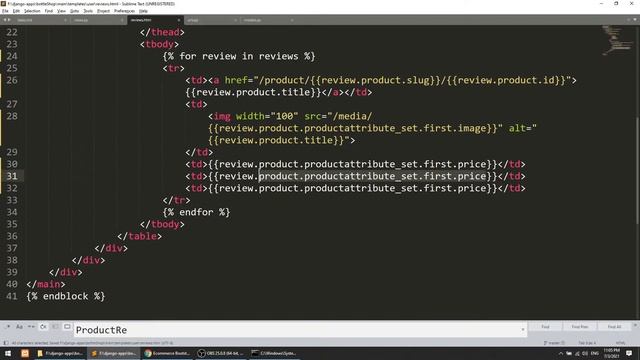Image resolution: width=640 pixels, height=360 pixels.
Task: Click the vertical editor scrollbar
Action: click(638, 171)
